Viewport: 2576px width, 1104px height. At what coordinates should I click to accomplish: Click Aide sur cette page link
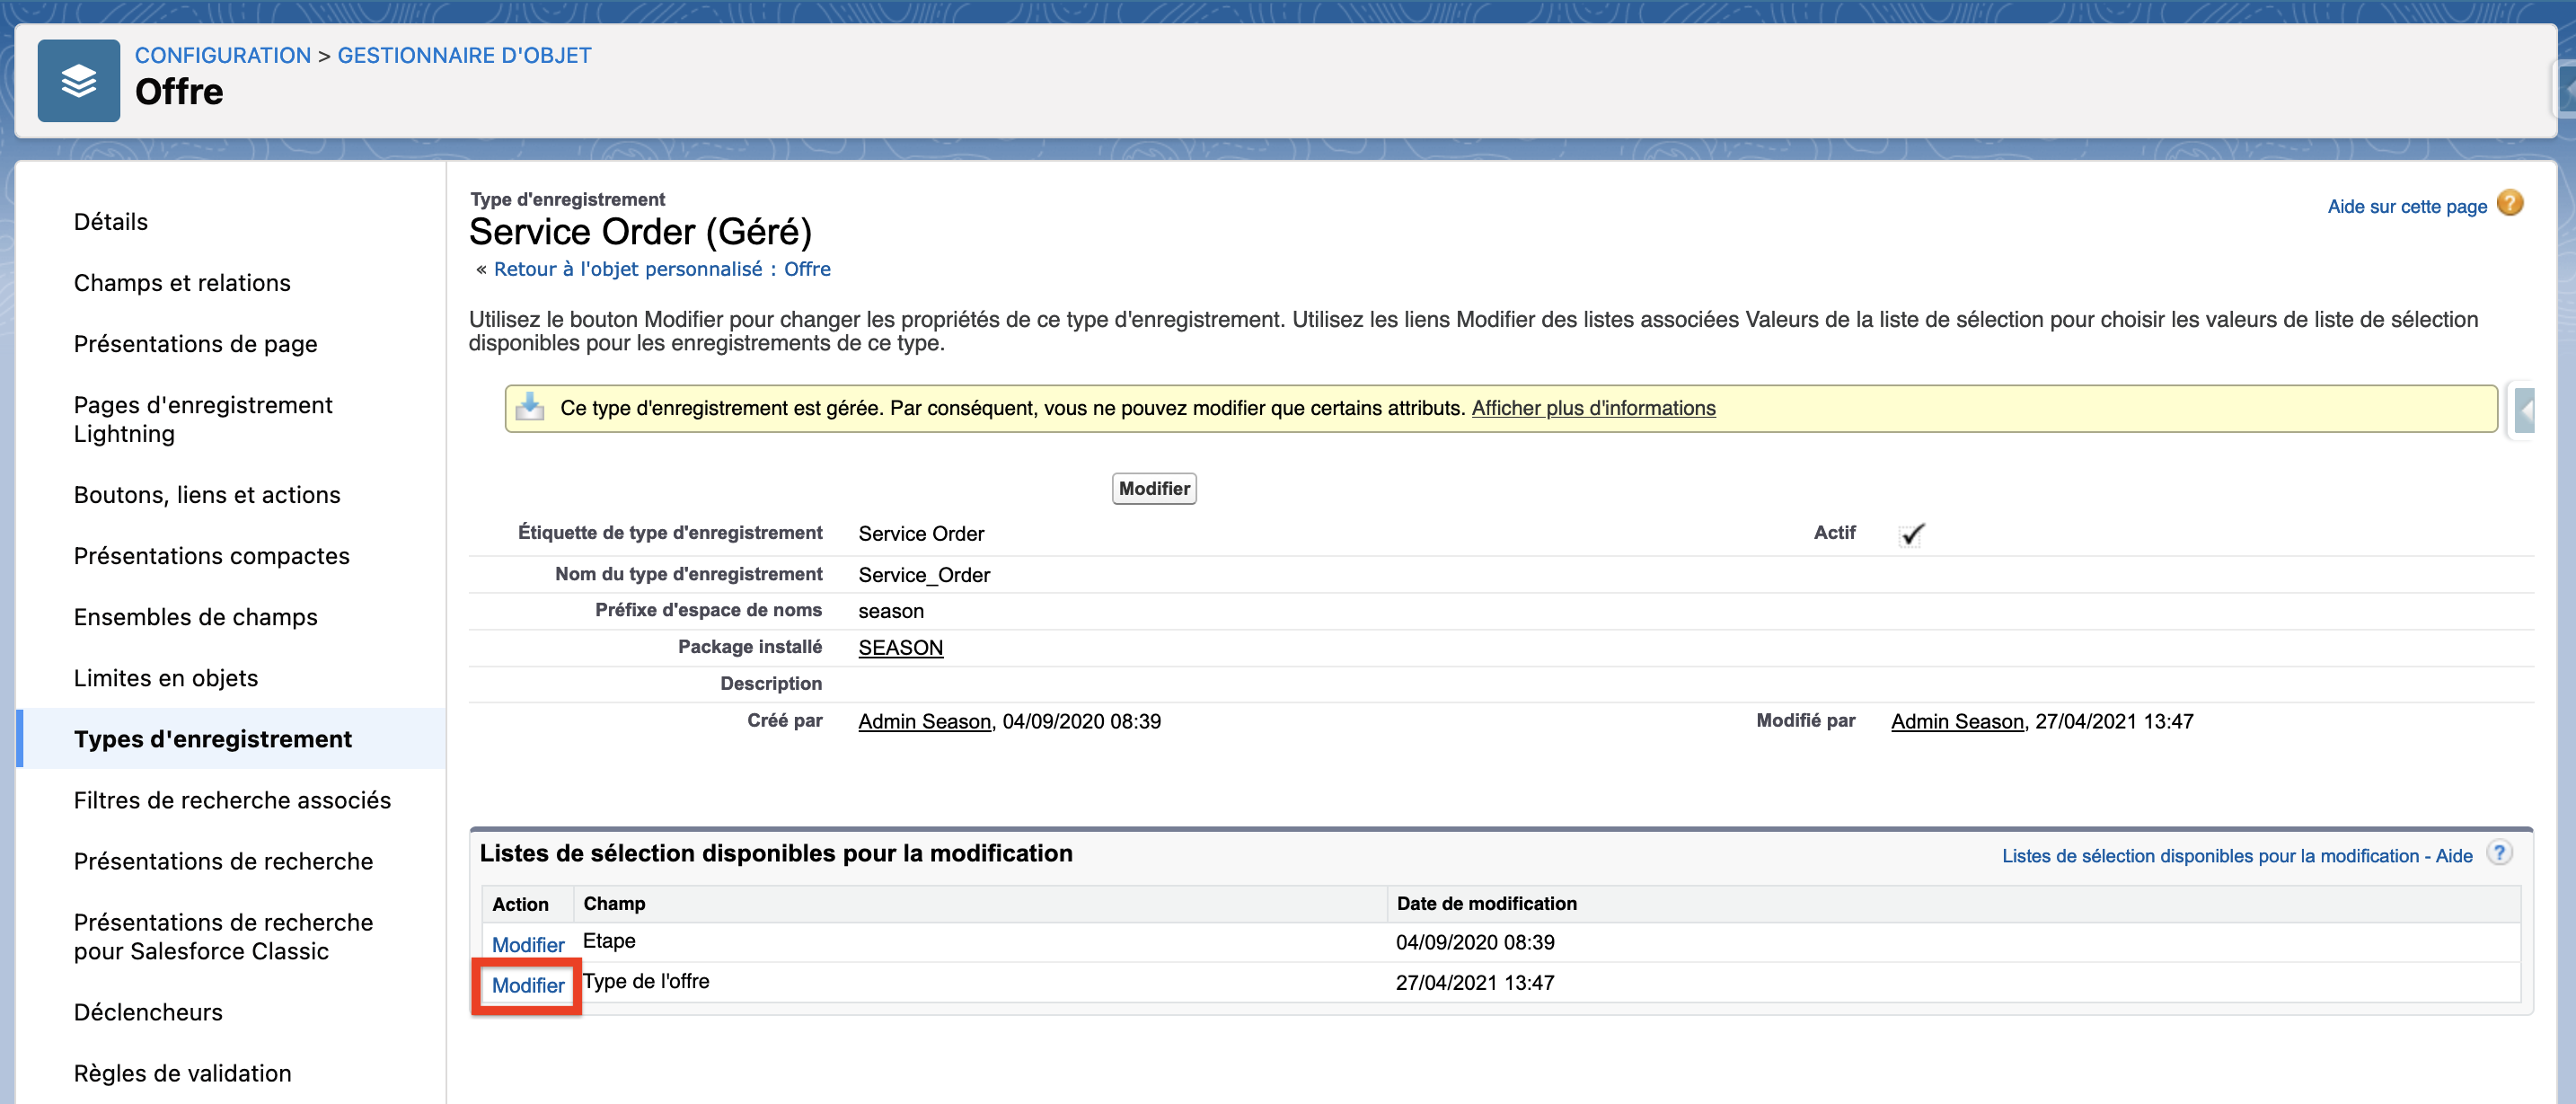click(2406, 207)
